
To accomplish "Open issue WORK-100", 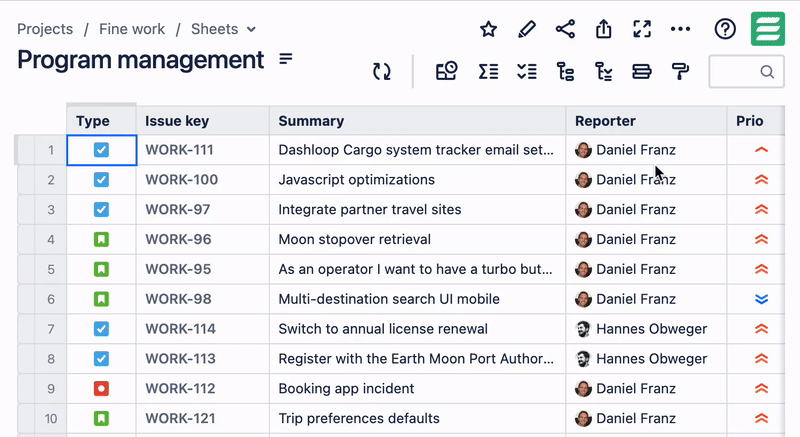I will click(x=181, y=179).
